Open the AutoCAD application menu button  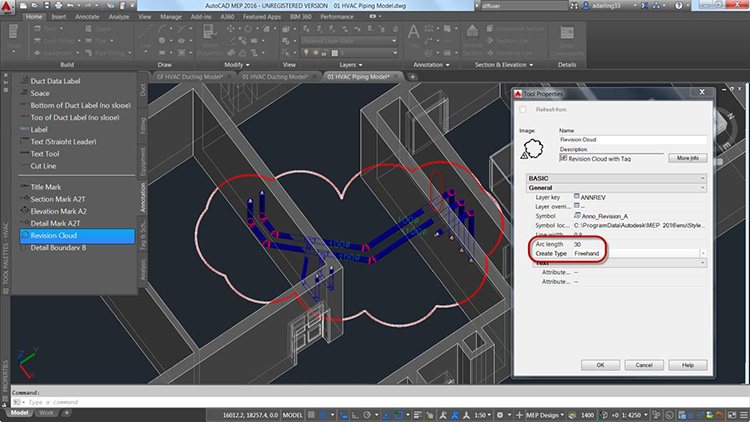7,8
